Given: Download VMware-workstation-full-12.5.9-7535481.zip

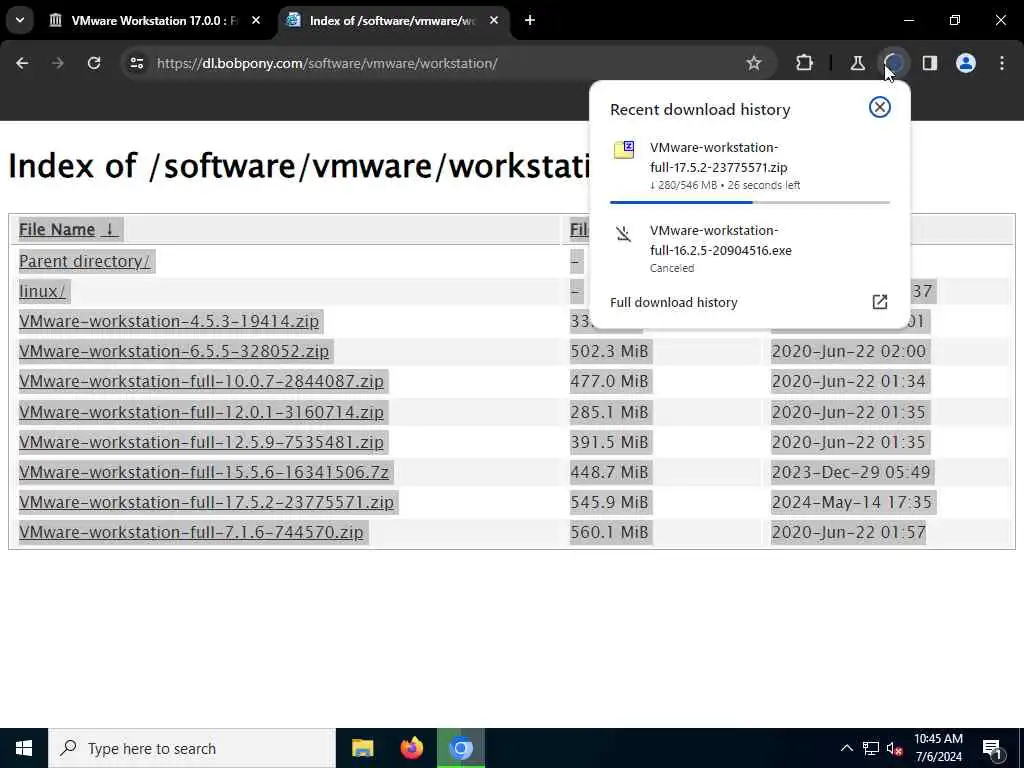Looking at the screenshot, I should click(x=201, y=442).
